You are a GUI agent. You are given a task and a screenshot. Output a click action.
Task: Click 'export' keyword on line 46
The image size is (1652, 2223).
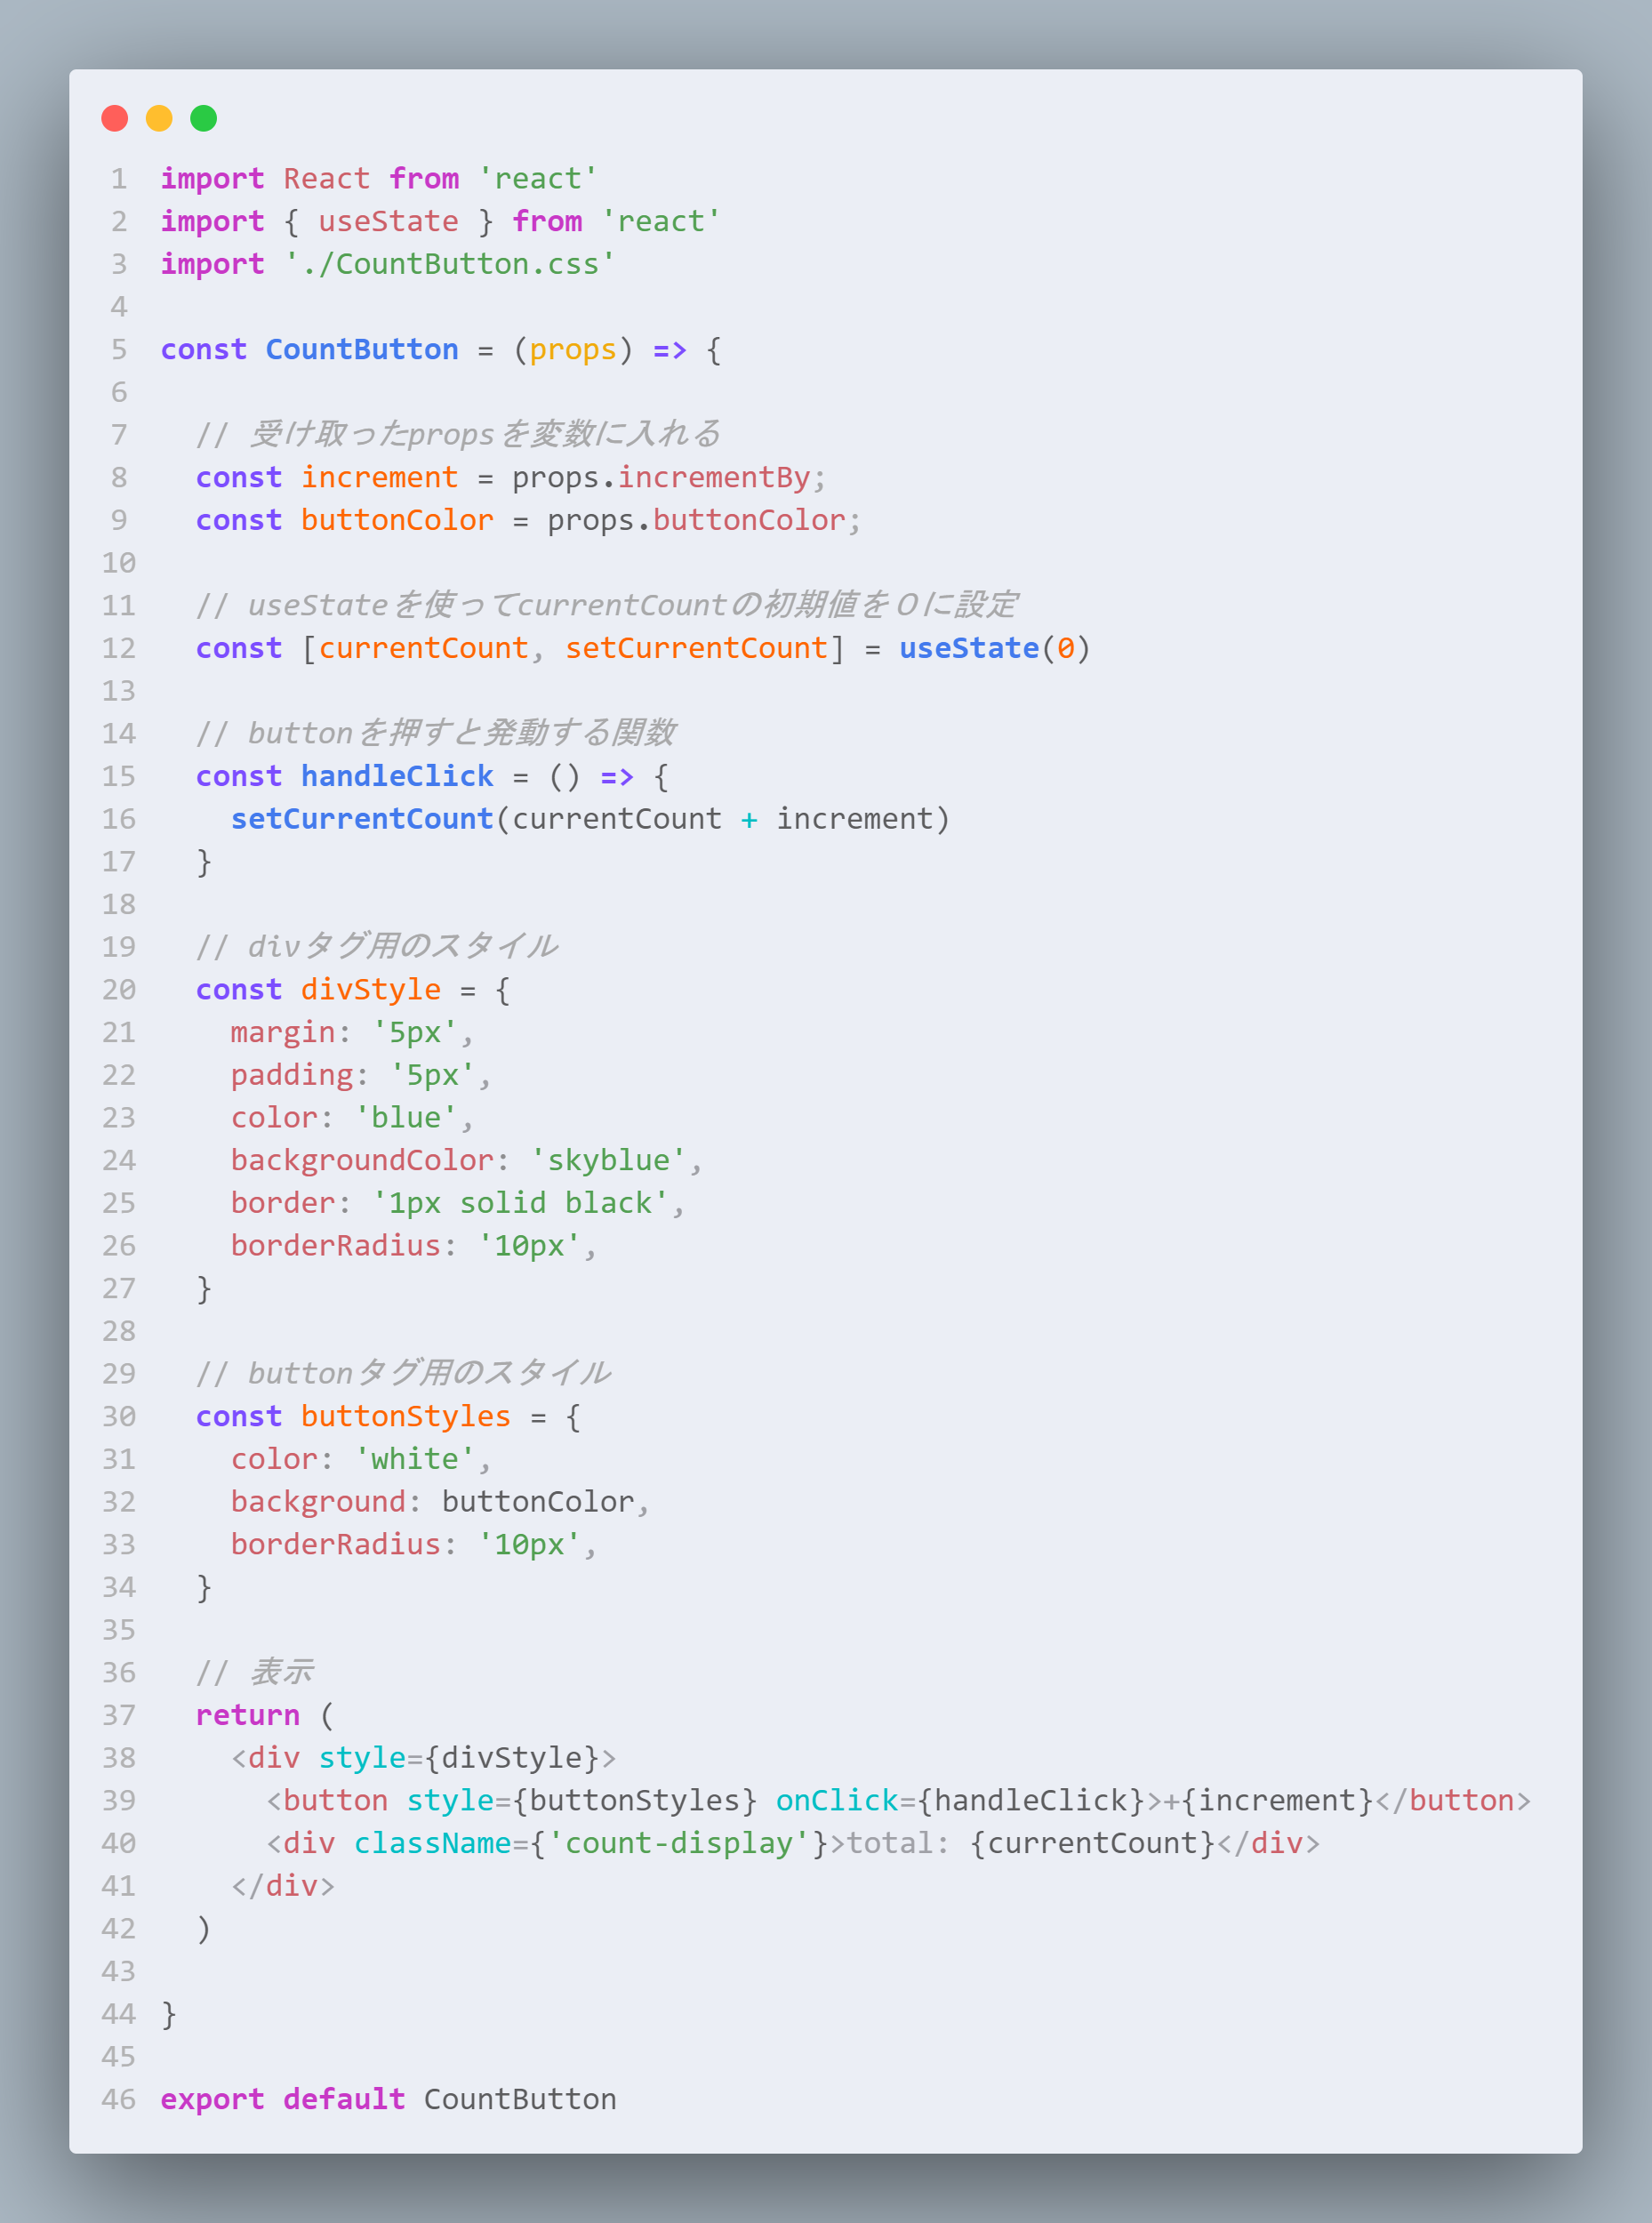pyautogui.click(x=212, y=2099)
